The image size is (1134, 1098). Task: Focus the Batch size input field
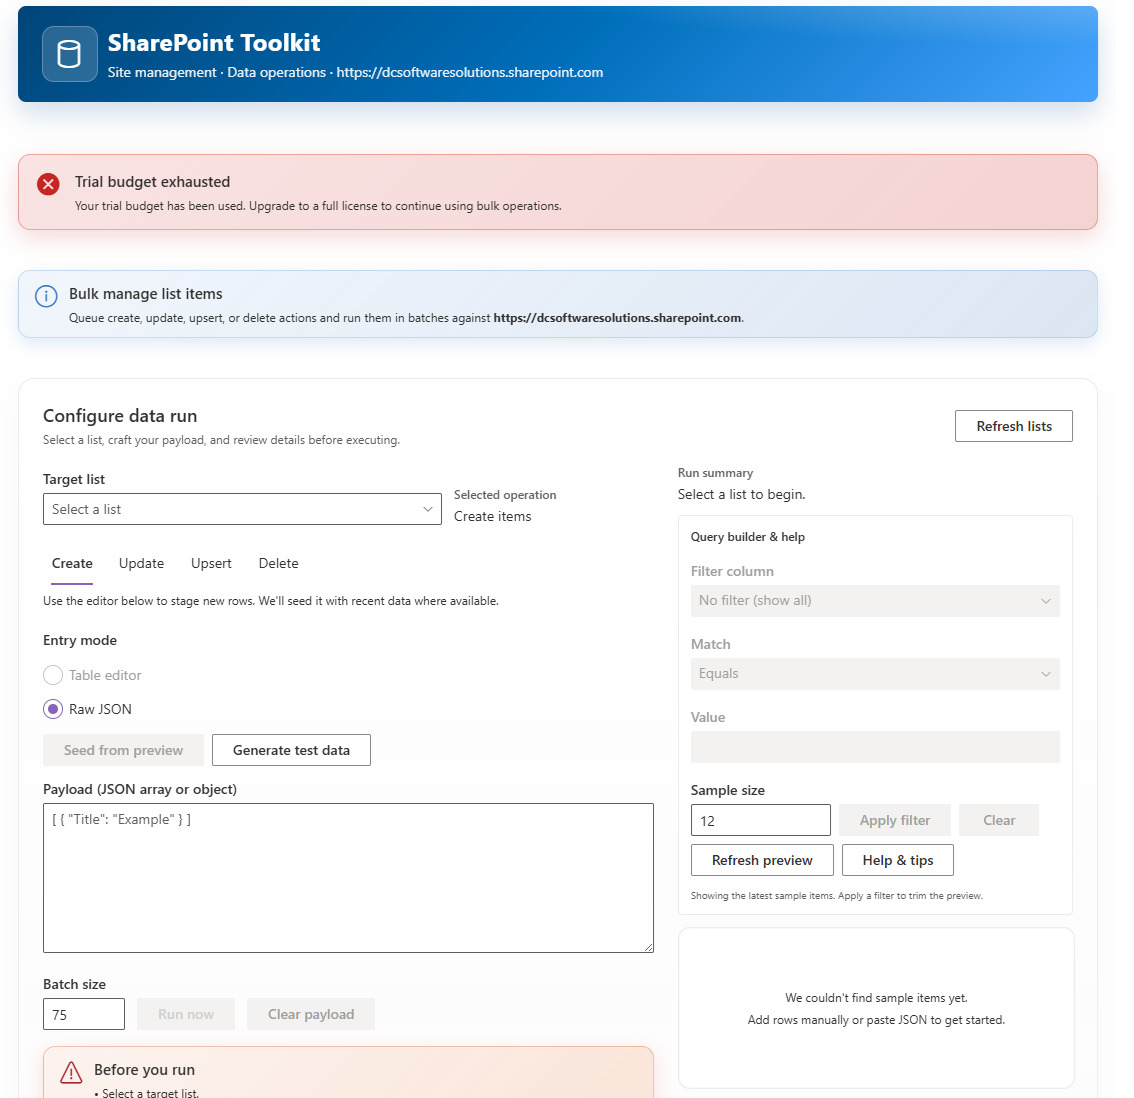click(84, 1014)
